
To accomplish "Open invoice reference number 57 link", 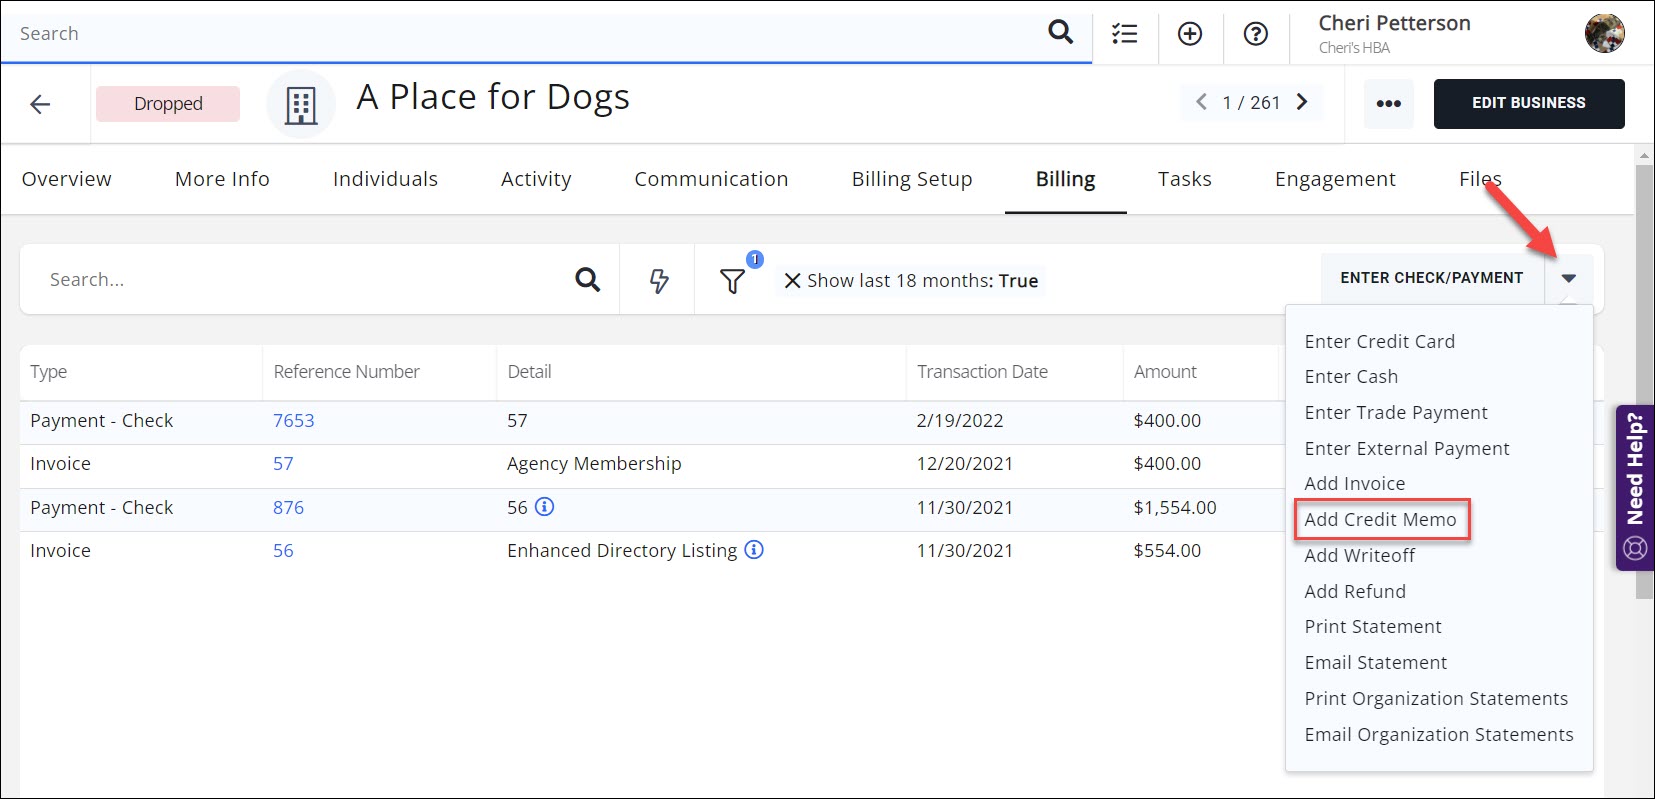I will click(x=283, y=464).
